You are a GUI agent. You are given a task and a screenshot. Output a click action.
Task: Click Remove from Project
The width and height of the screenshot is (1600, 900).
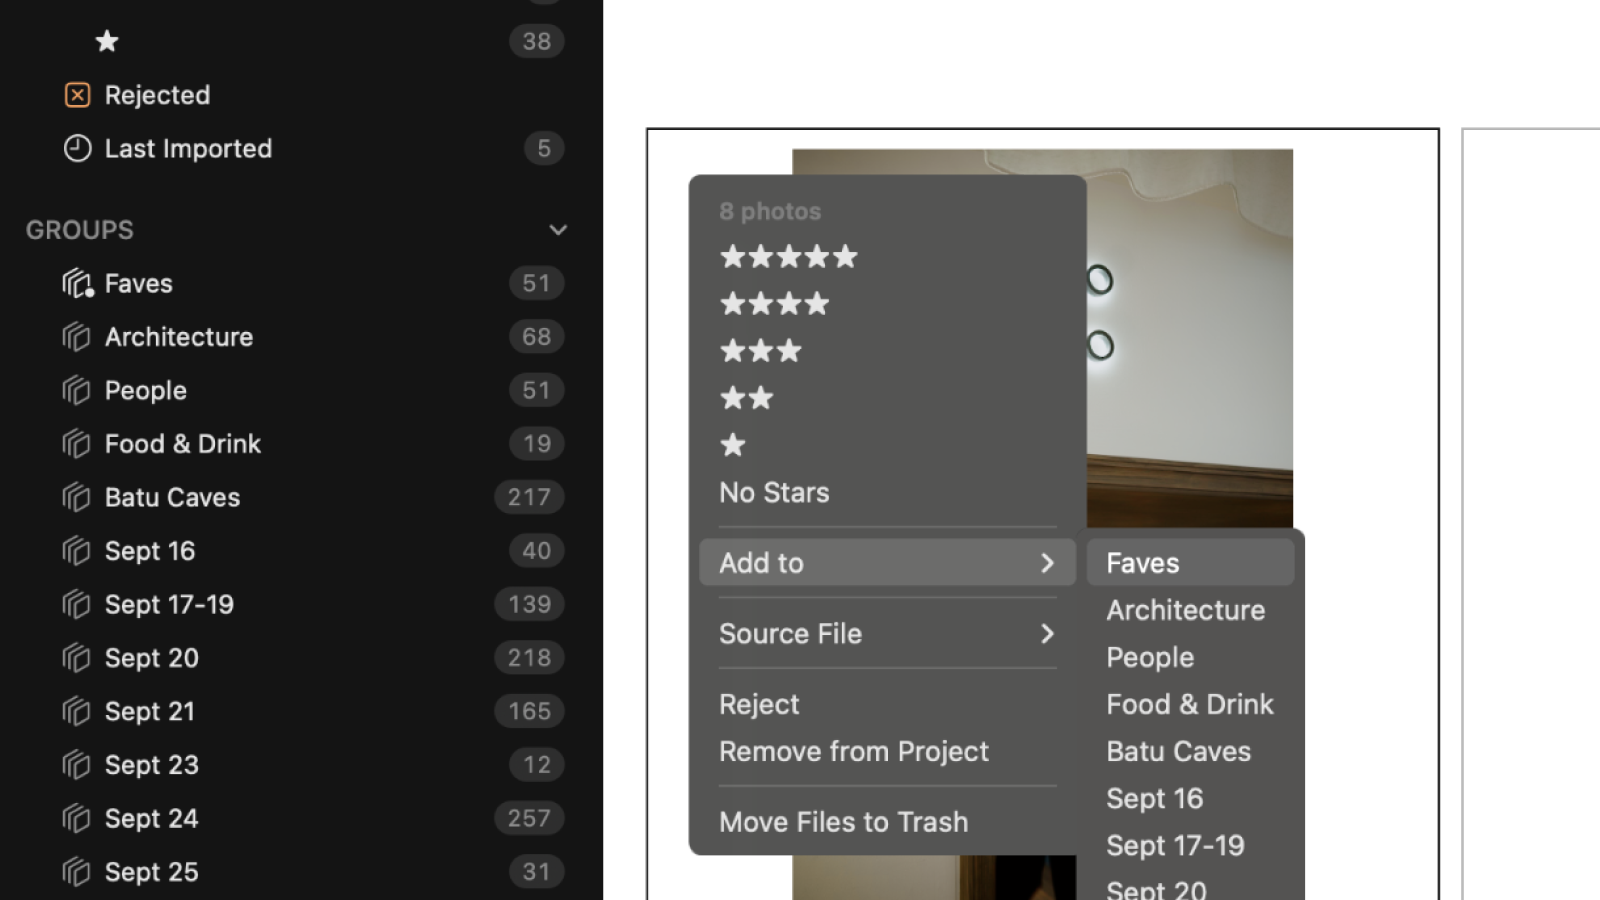point(853,751)
